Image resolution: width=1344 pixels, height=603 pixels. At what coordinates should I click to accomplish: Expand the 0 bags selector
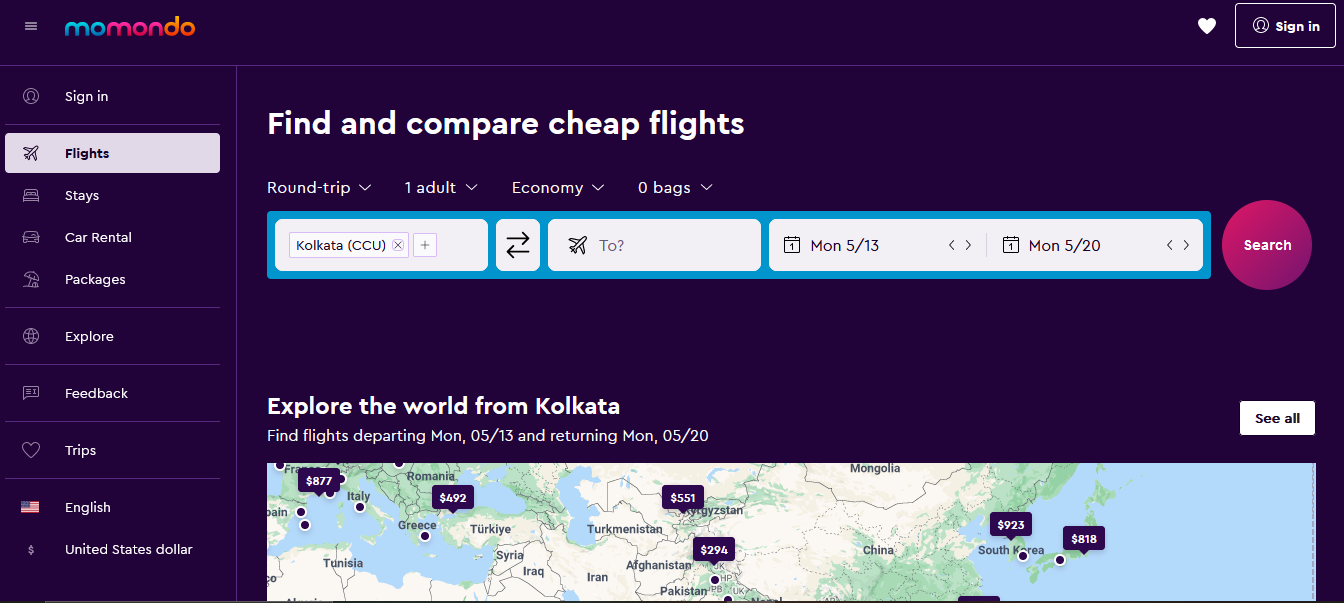(x=675, y=187)
